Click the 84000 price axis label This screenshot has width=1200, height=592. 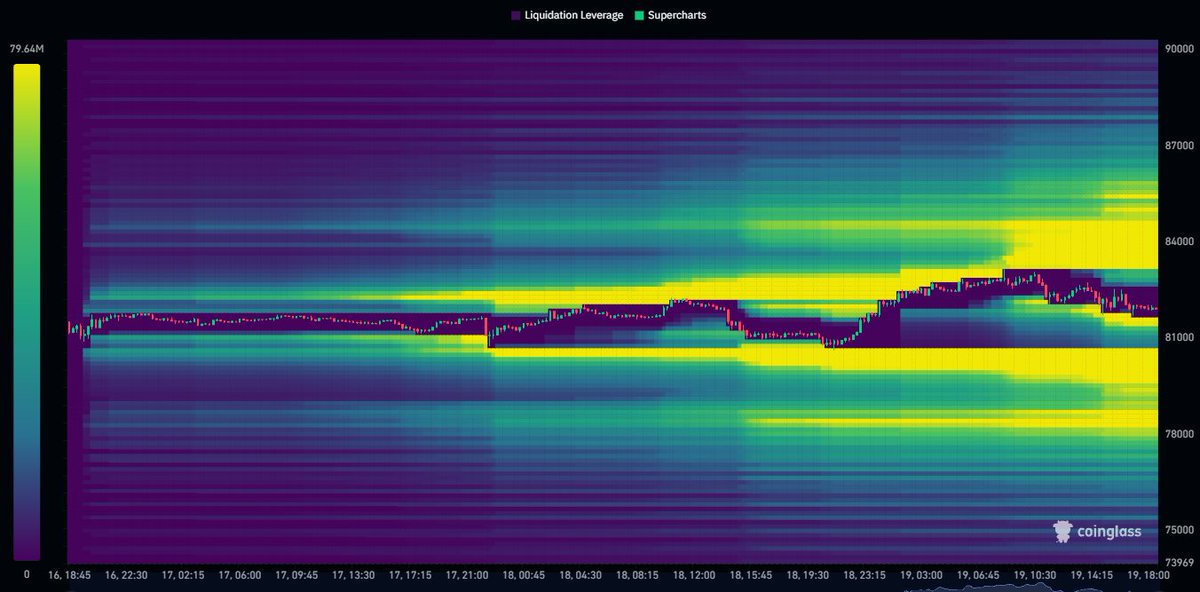[x=1179, y=241]
